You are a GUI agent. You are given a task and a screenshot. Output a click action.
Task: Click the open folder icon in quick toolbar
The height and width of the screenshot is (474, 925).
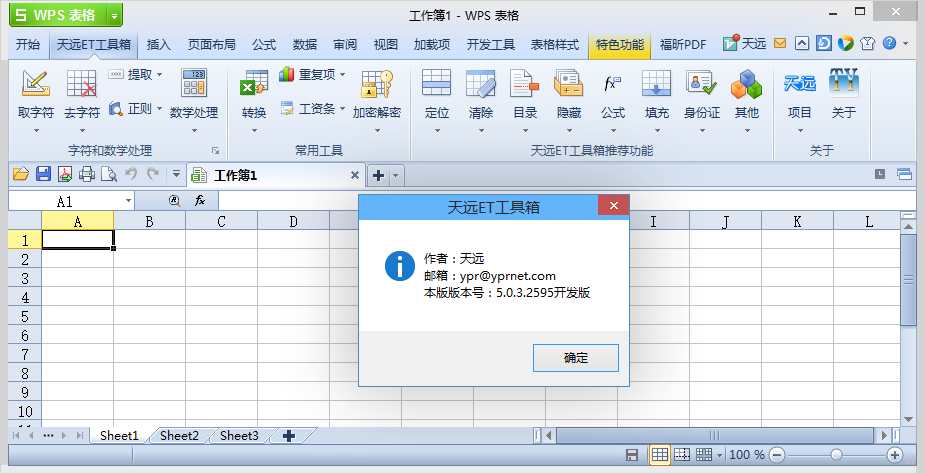(x=21, y=174)
